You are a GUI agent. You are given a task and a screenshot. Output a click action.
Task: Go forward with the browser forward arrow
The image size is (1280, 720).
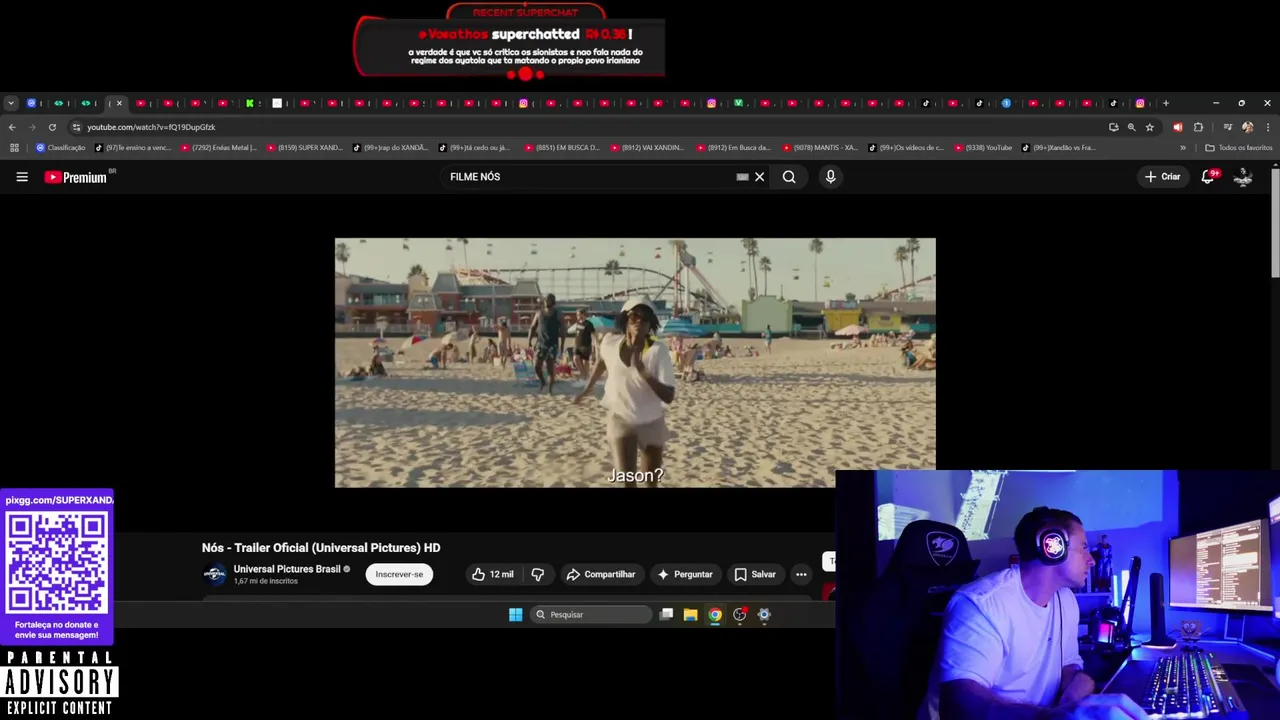click(x=32, y=127)
